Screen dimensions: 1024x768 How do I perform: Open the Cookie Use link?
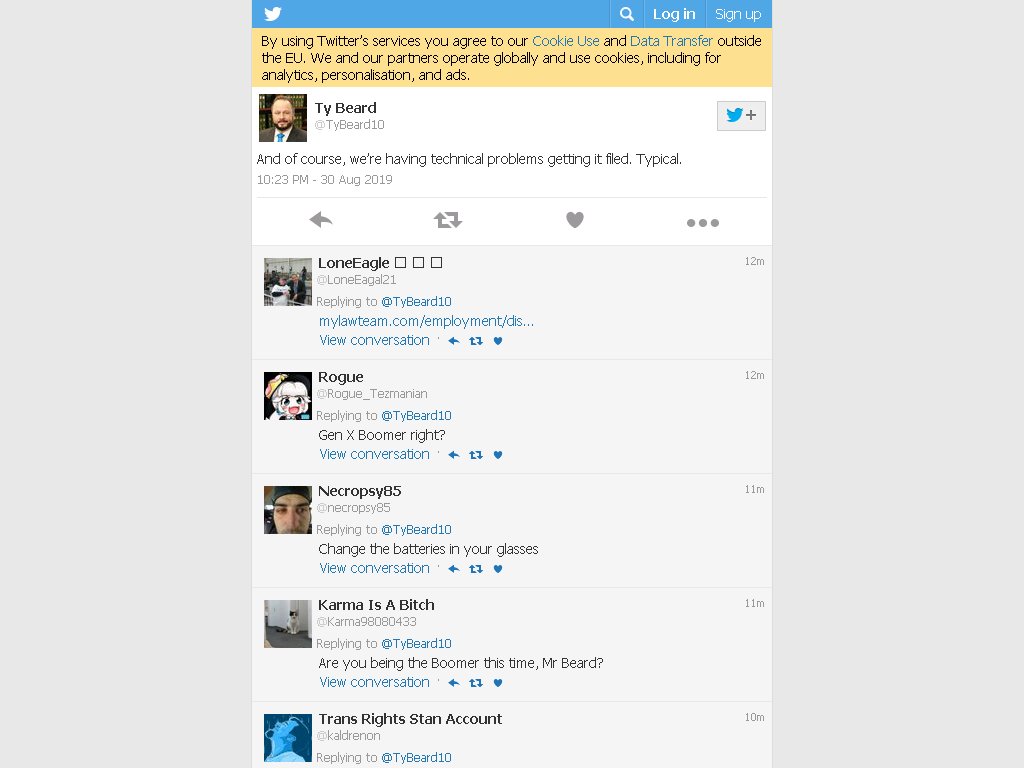tap(566, 41)
